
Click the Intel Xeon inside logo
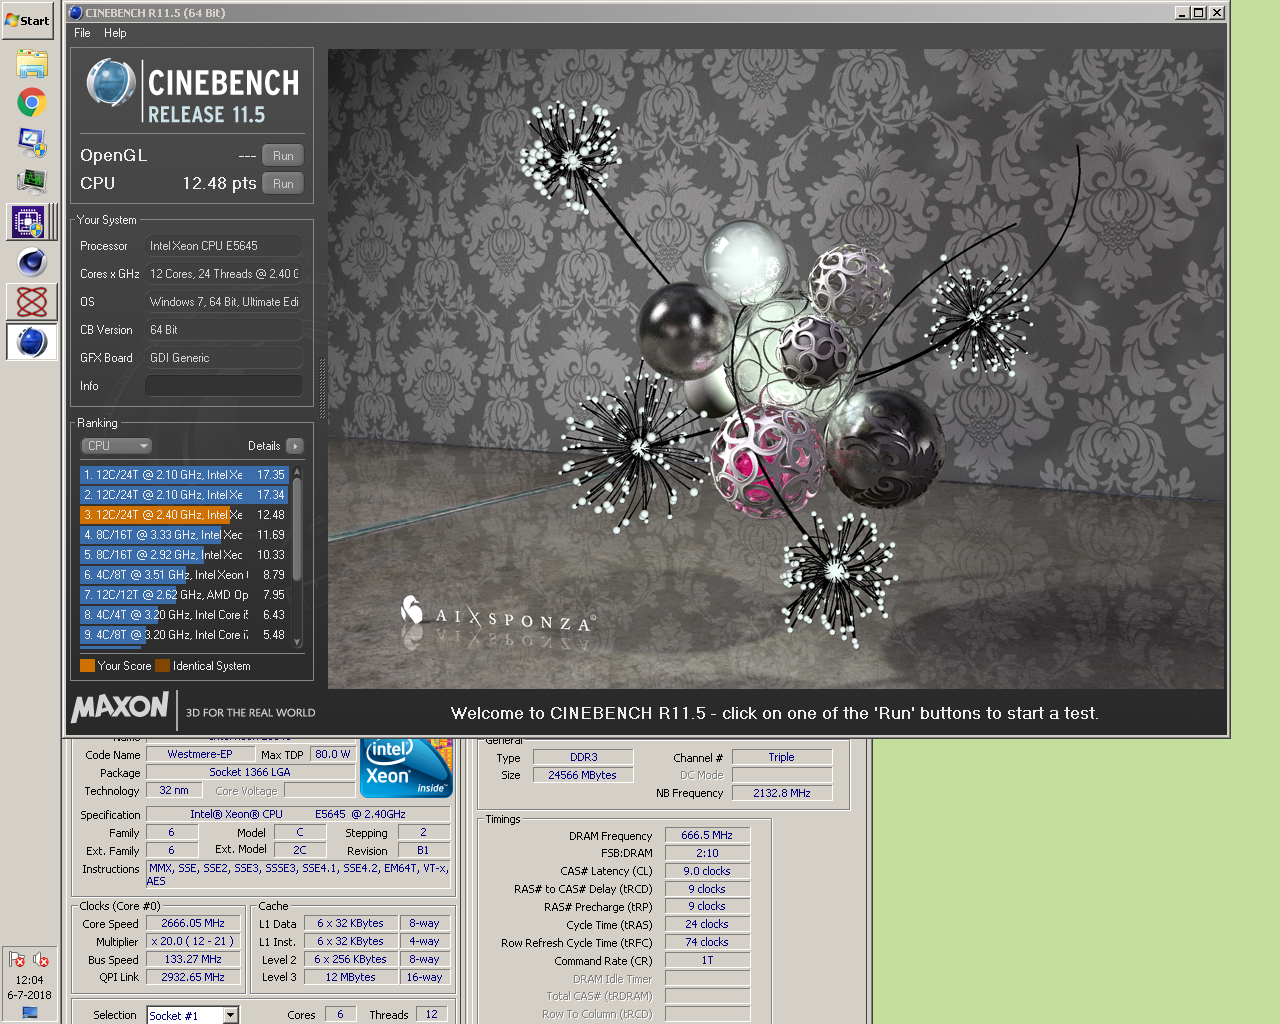pyautogui.click(x=406, y=768)
